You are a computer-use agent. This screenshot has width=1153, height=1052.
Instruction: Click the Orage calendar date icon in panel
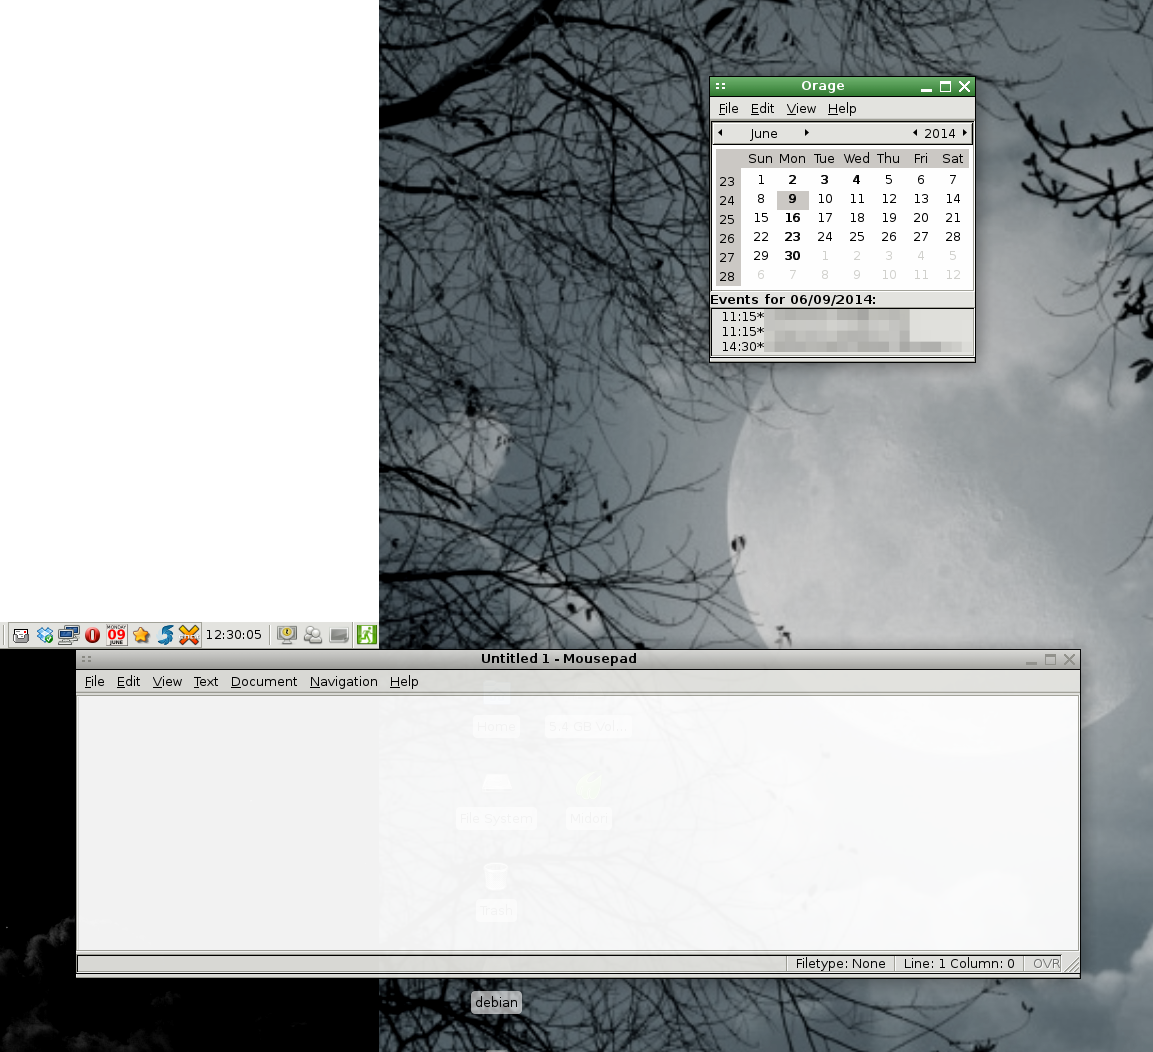(x=117, y=635)
